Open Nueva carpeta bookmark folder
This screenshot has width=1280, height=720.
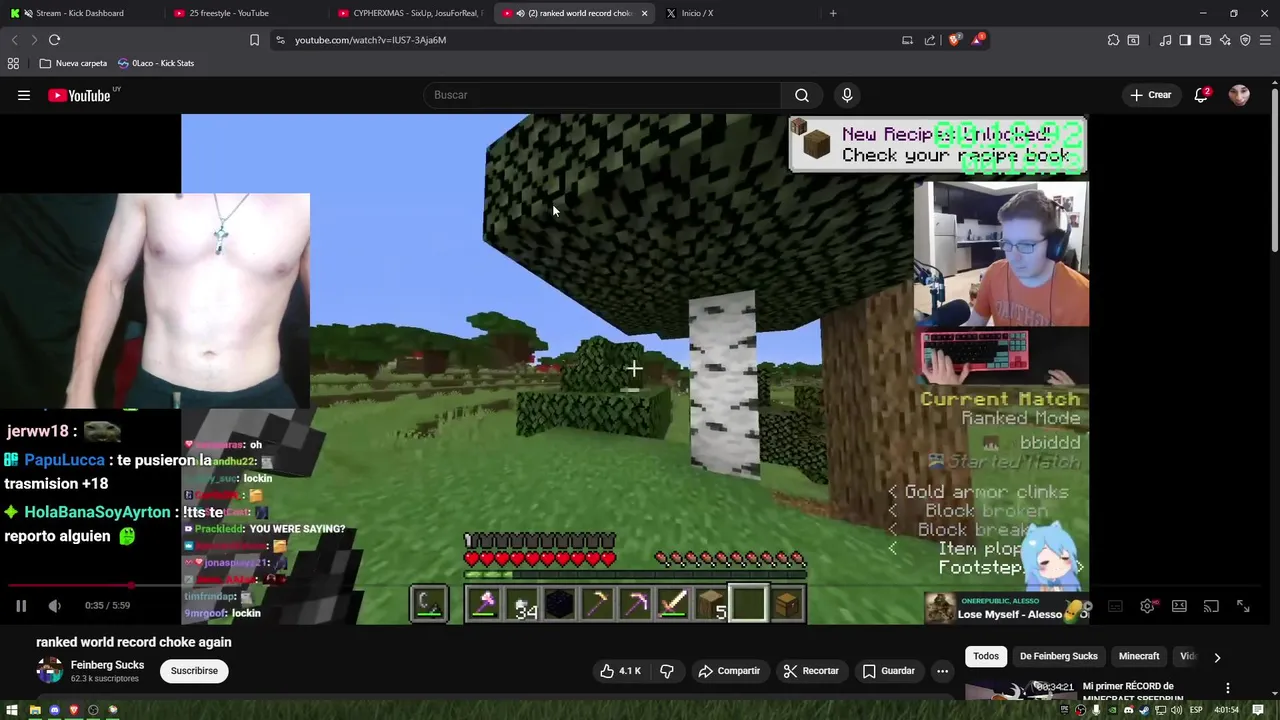pos(73,63)
